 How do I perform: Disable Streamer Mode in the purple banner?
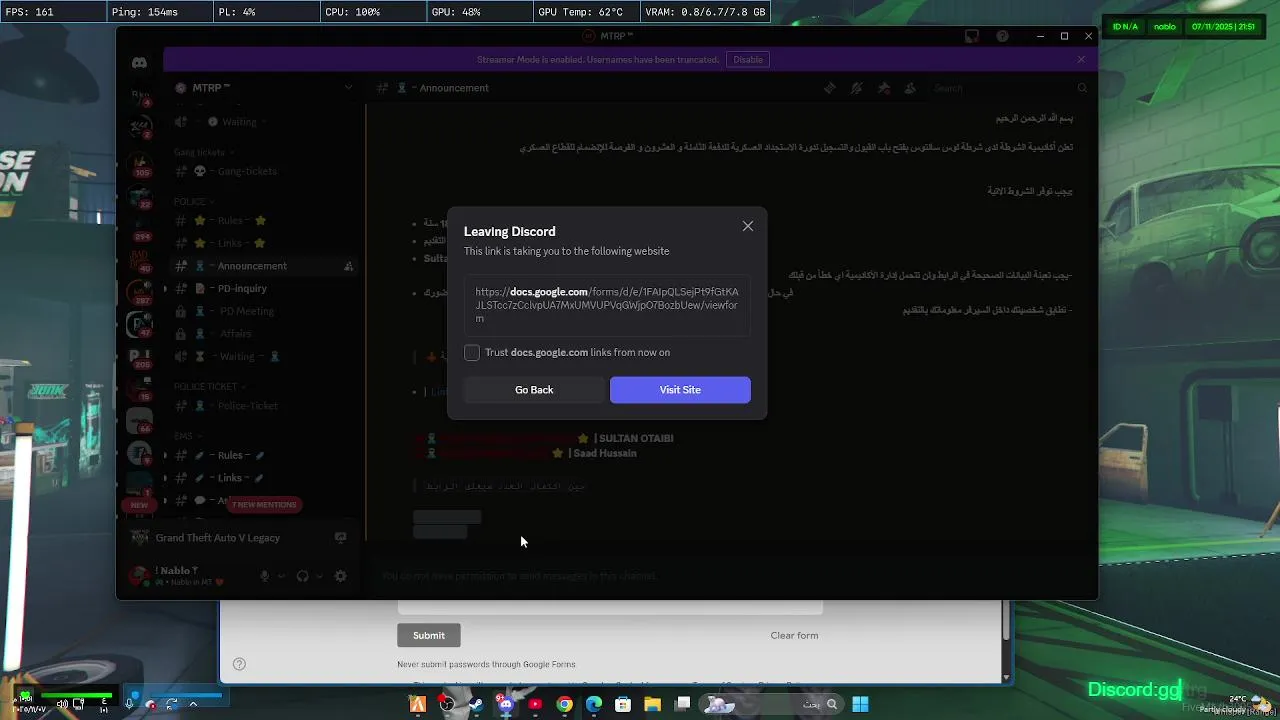[748, 60]
